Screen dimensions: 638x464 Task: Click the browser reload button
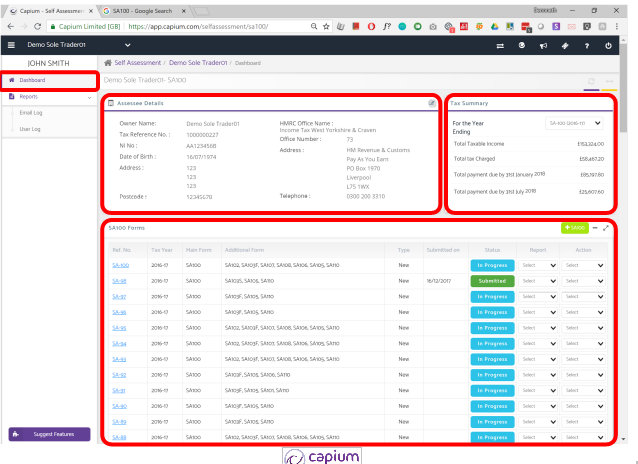point(37,26)
